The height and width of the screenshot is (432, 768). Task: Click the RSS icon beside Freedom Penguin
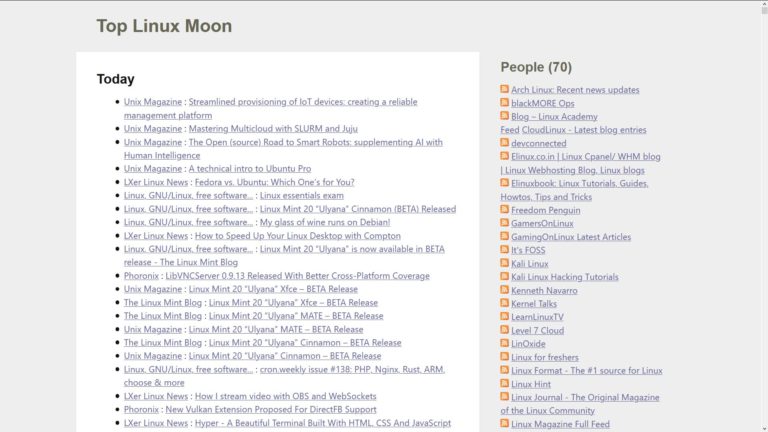505,210
